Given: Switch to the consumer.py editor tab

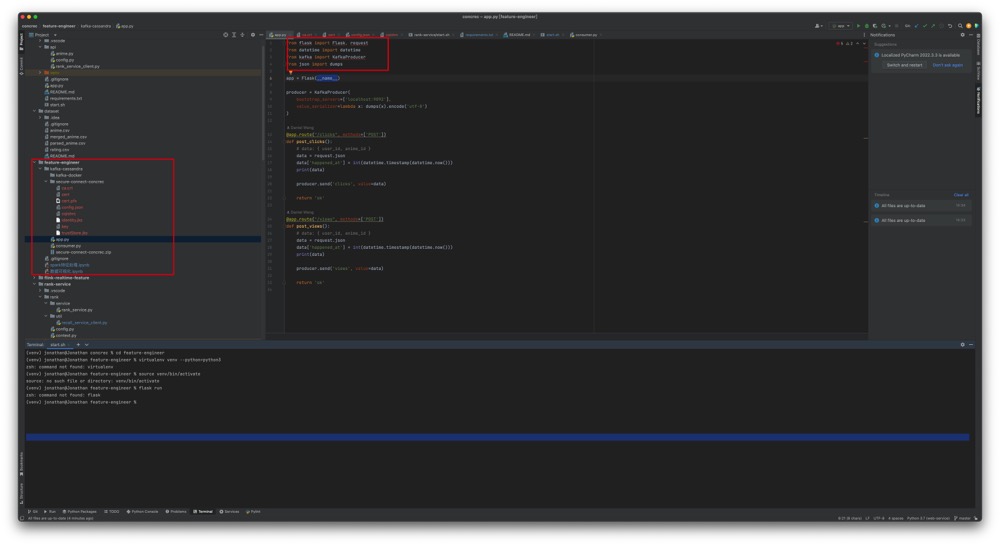Looking at the screenshot, I should point(584,35).
